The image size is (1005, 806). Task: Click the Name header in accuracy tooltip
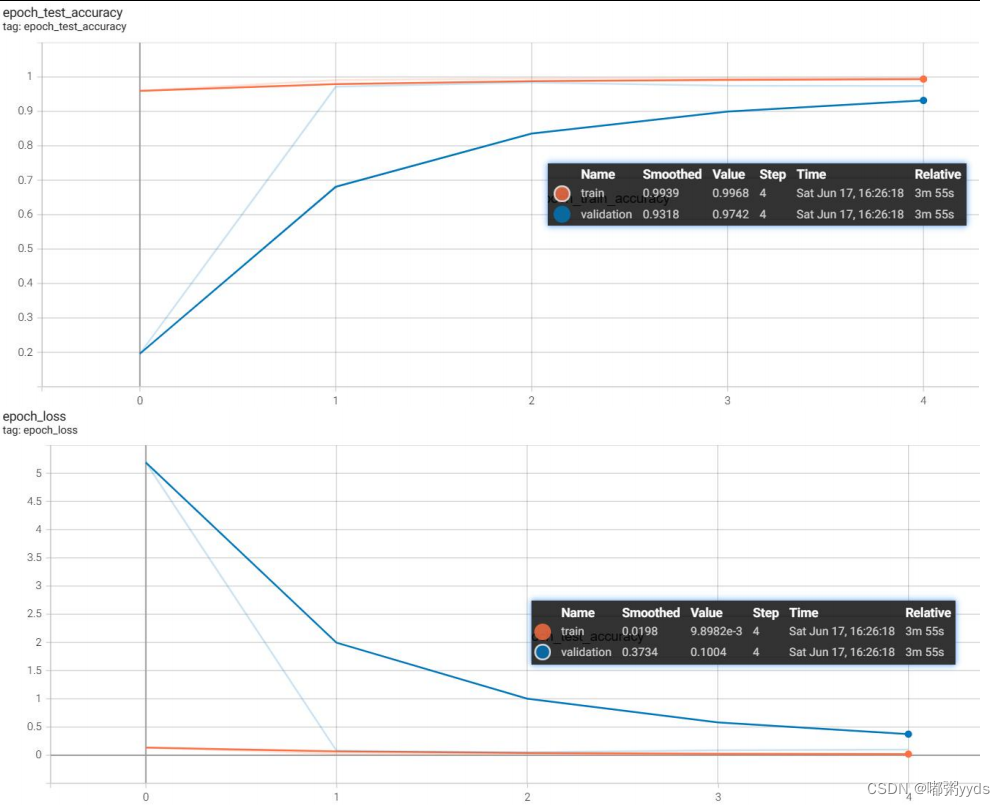coord(597,174)
